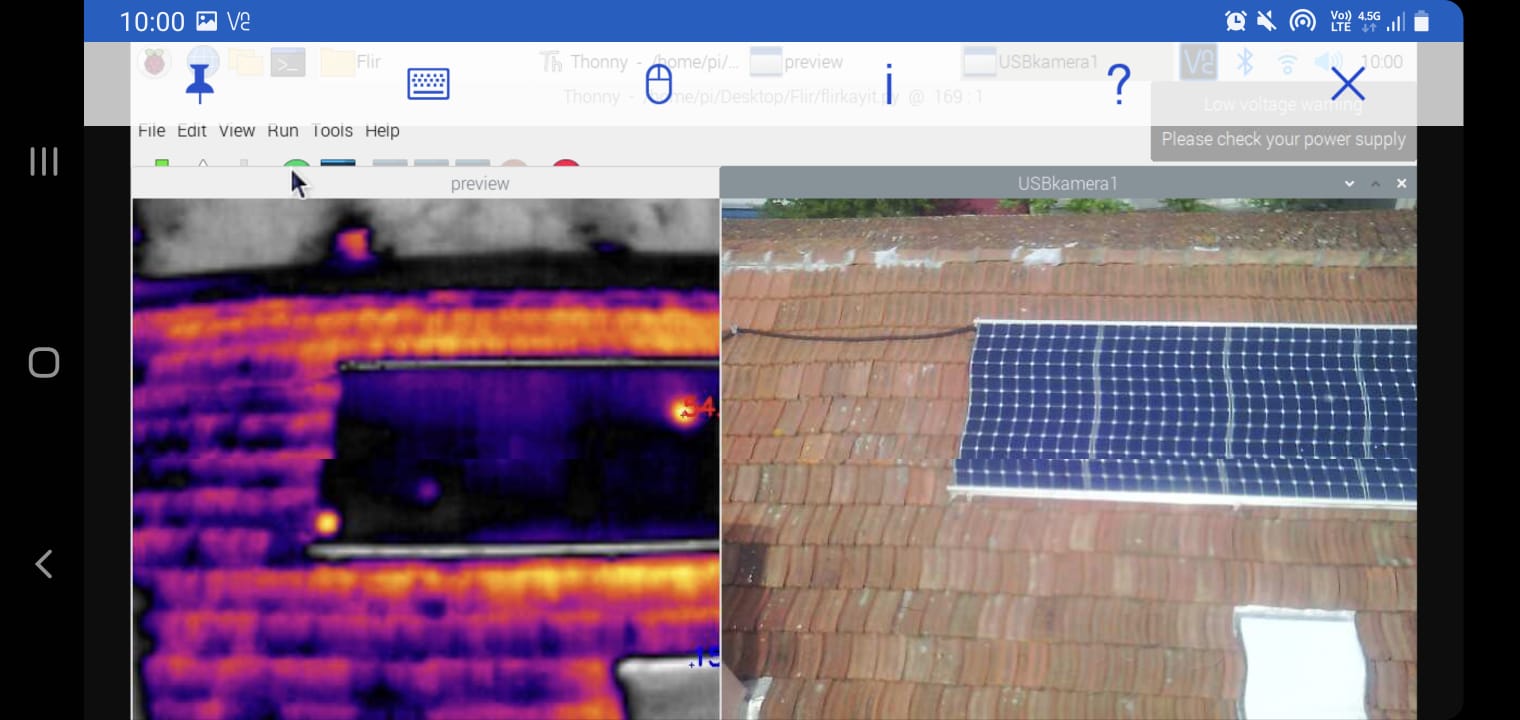The height and width of the screenshot is (720, 1520).
Task: Open the on-screen keyboard
Action: click(428, 84)
